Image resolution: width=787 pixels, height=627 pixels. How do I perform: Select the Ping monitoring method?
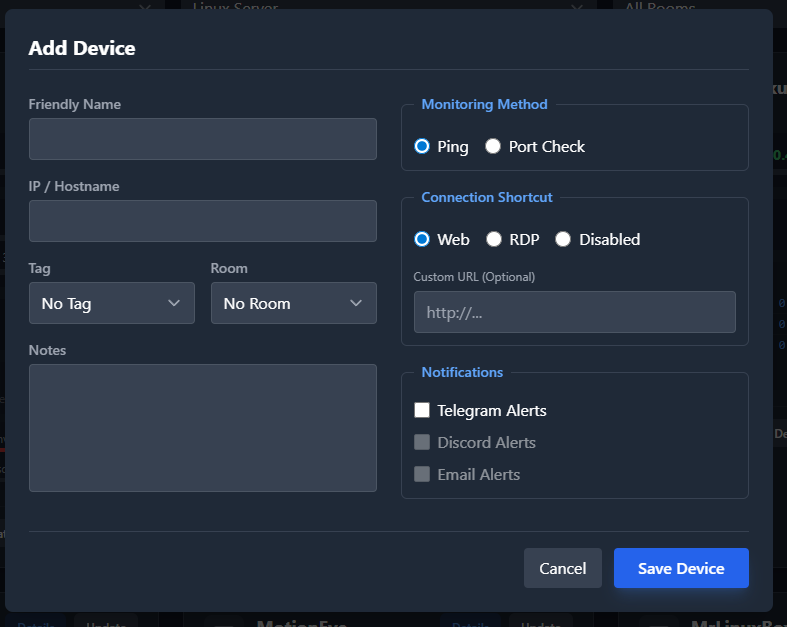pyautogui.click(x=422, y=146)
